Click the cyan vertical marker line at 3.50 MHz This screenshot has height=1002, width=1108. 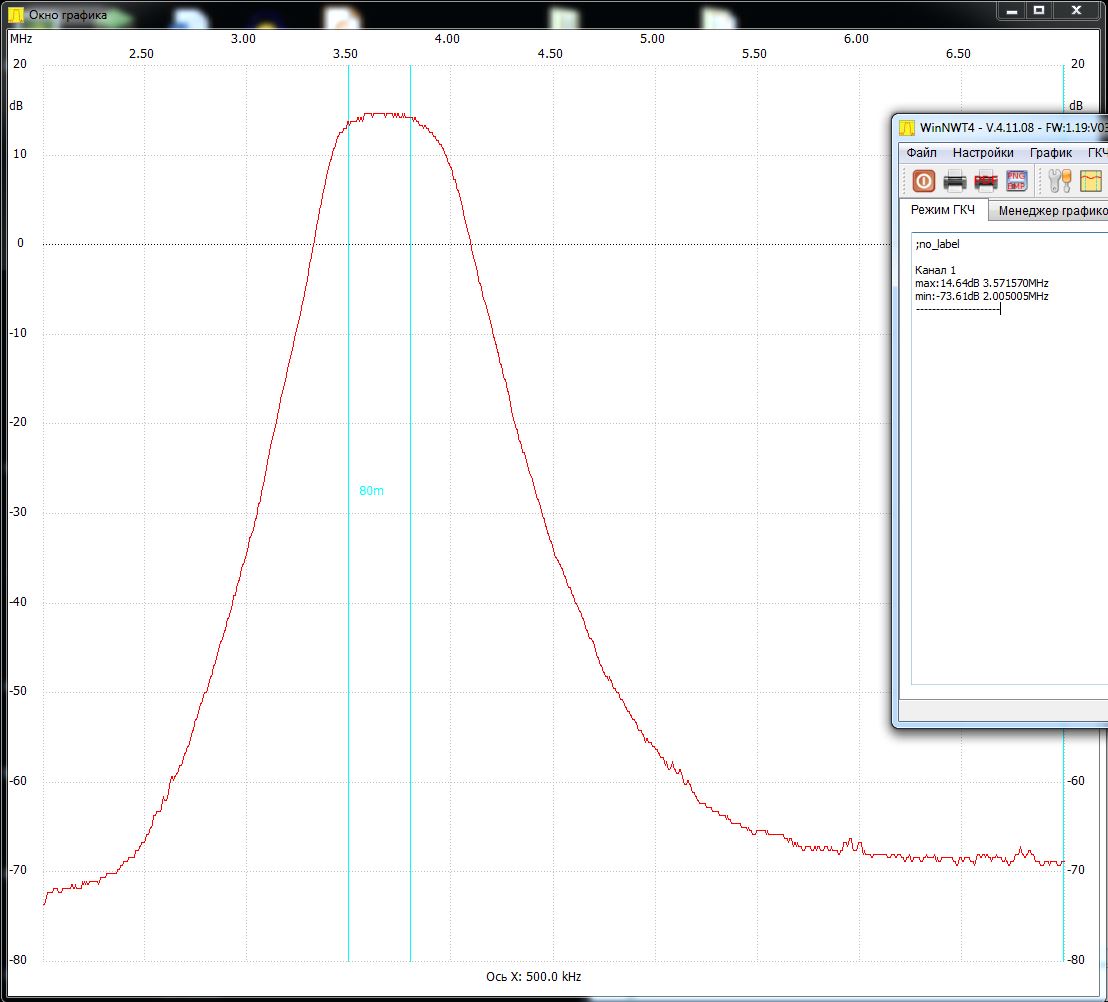point(348,513)
